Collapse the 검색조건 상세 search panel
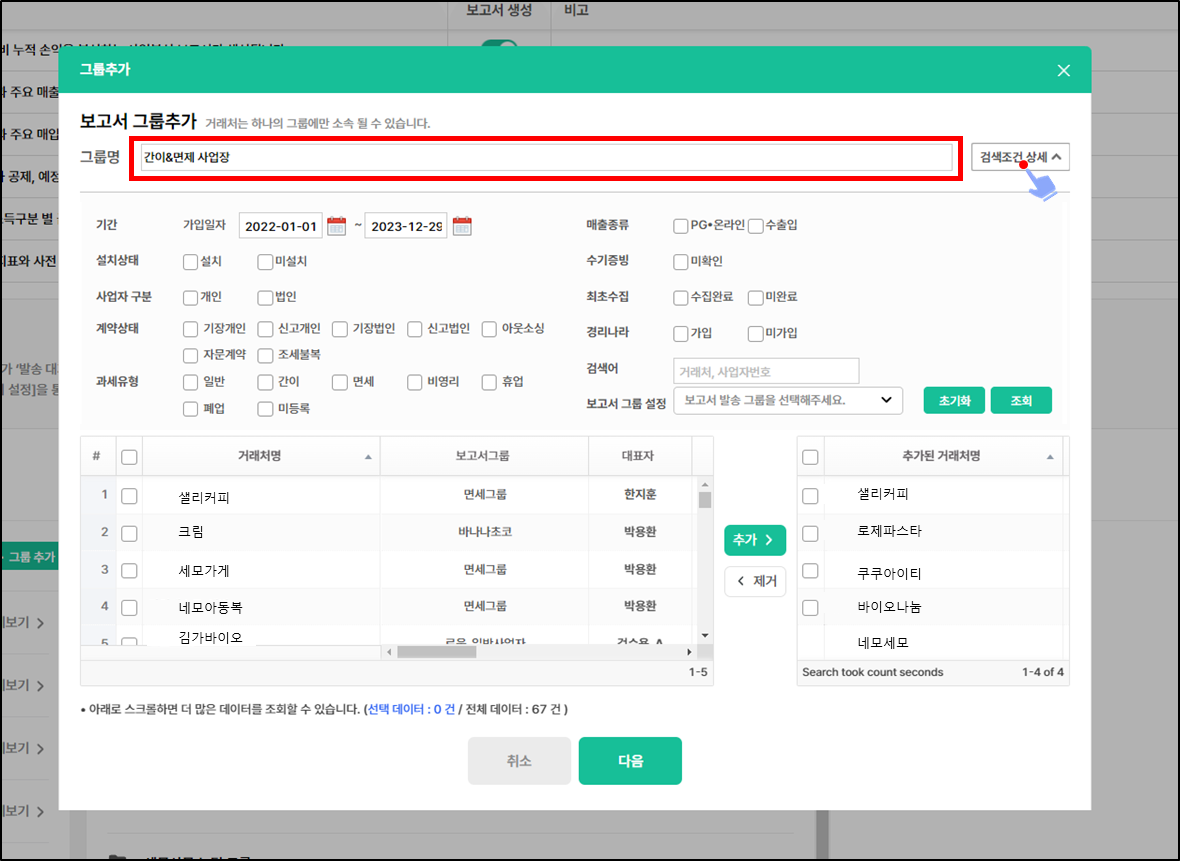 pos(1020,157)
